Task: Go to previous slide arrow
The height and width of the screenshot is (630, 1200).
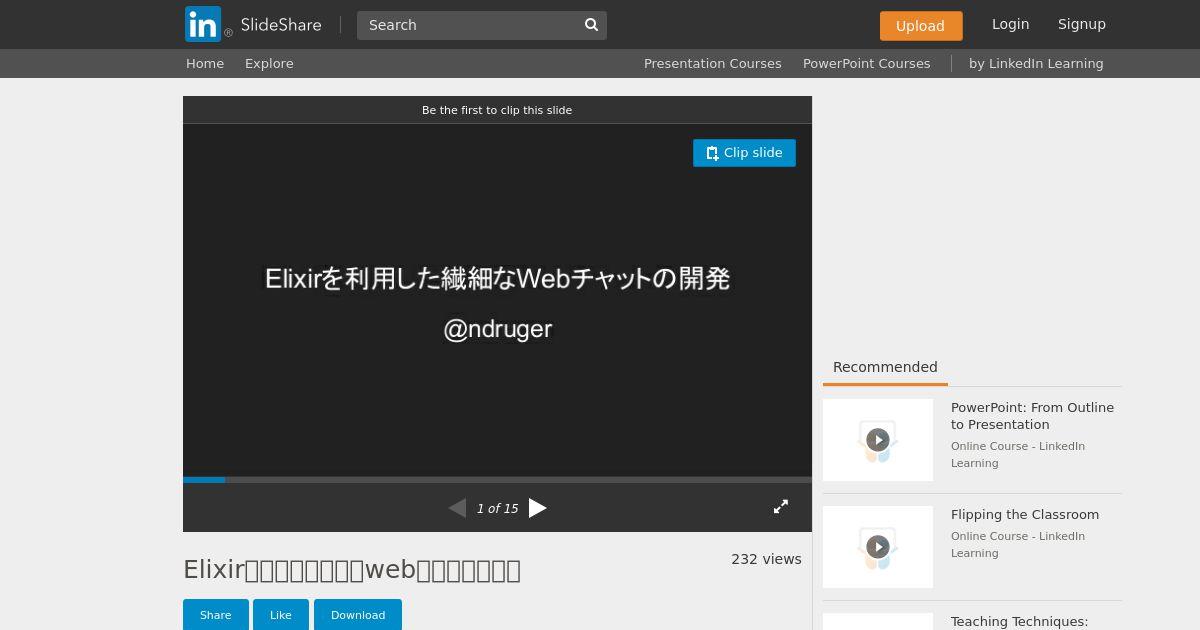Action: (457, 508)
